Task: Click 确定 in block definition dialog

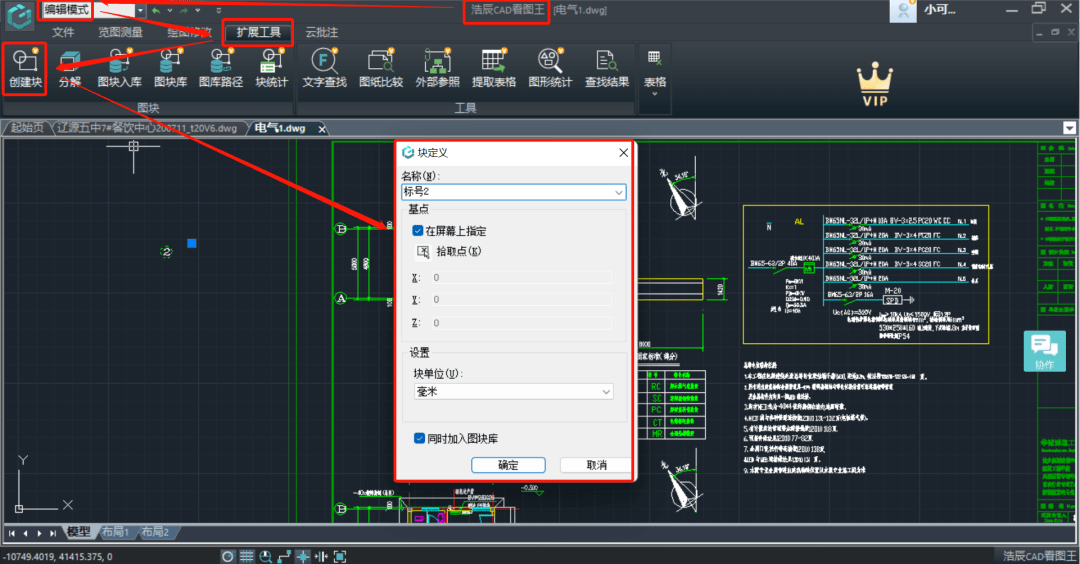Action: click(508, 465)
